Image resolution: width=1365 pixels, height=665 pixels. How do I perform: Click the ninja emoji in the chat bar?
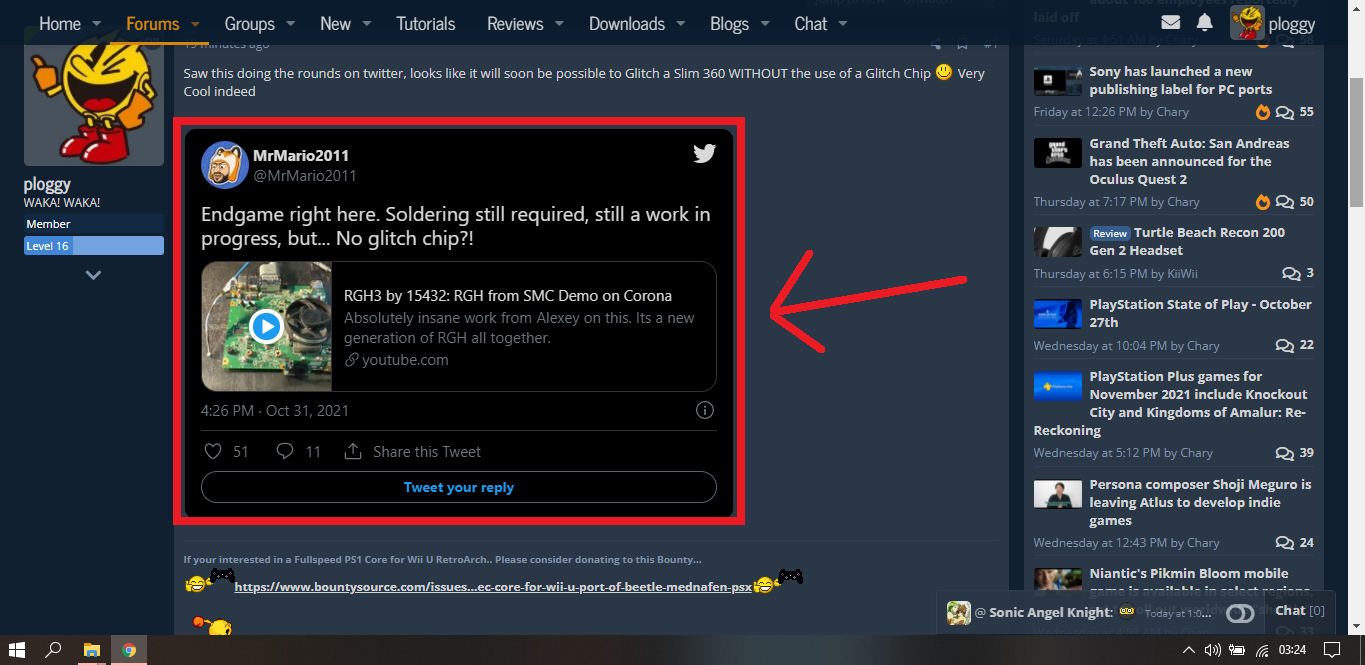[x=1127, y=611]
